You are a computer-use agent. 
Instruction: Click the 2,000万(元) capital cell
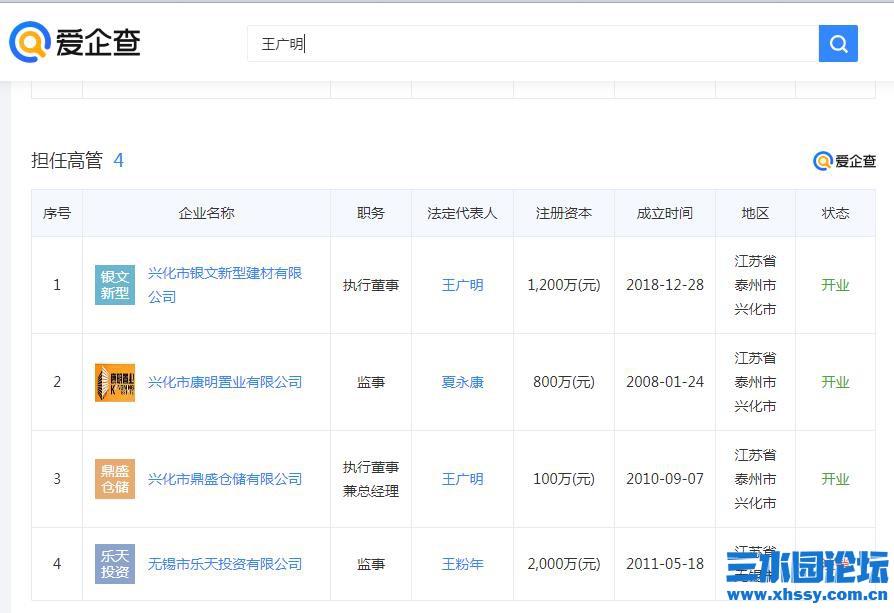(564, 564)
